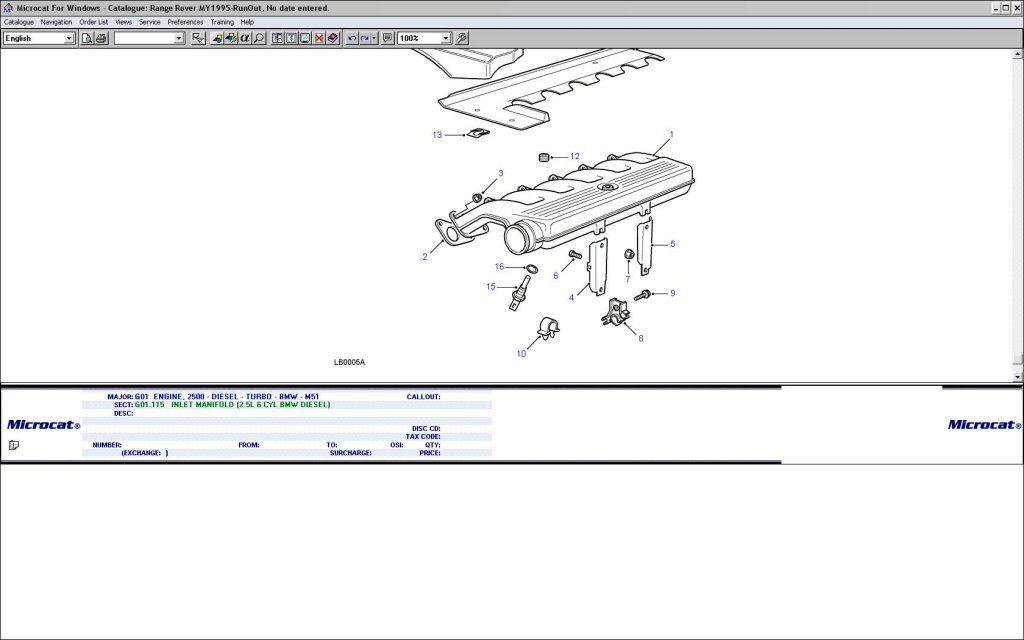Click the second panel layout icon
This screenshot has height=640, width=1024.
[291, 39]
